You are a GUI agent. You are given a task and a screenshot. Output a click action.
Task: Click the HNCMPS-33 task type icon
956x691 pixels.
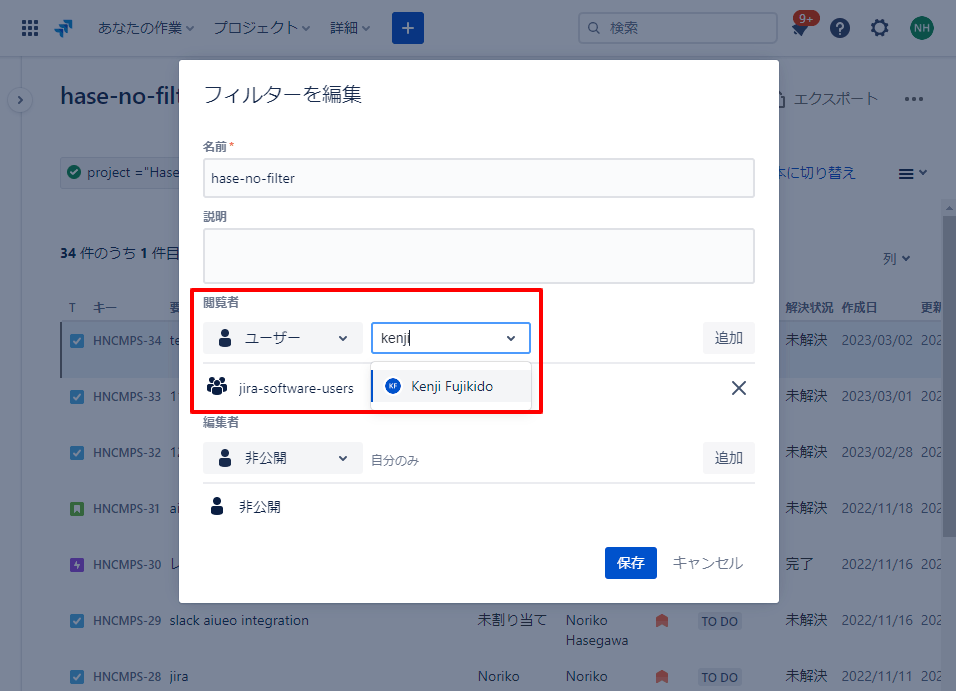77,397
